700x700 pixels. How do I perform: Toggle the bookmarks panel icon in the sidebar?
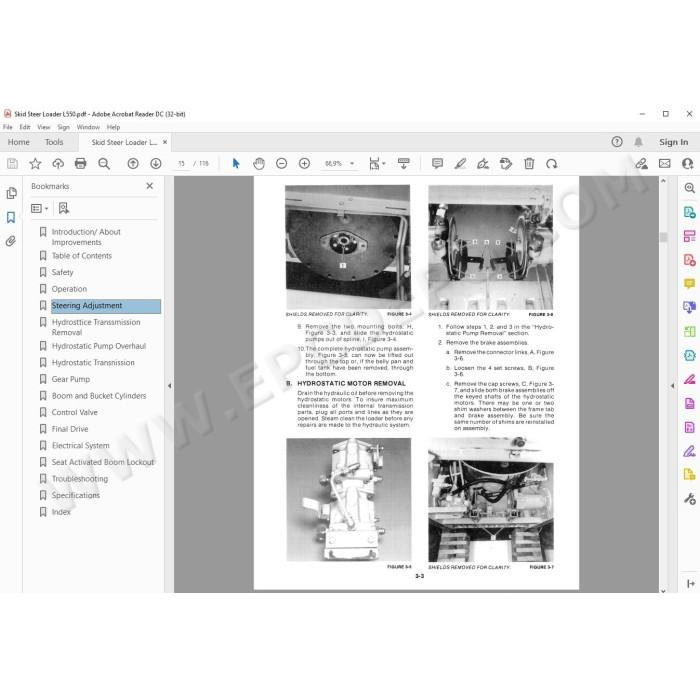(x=11, y=217)
